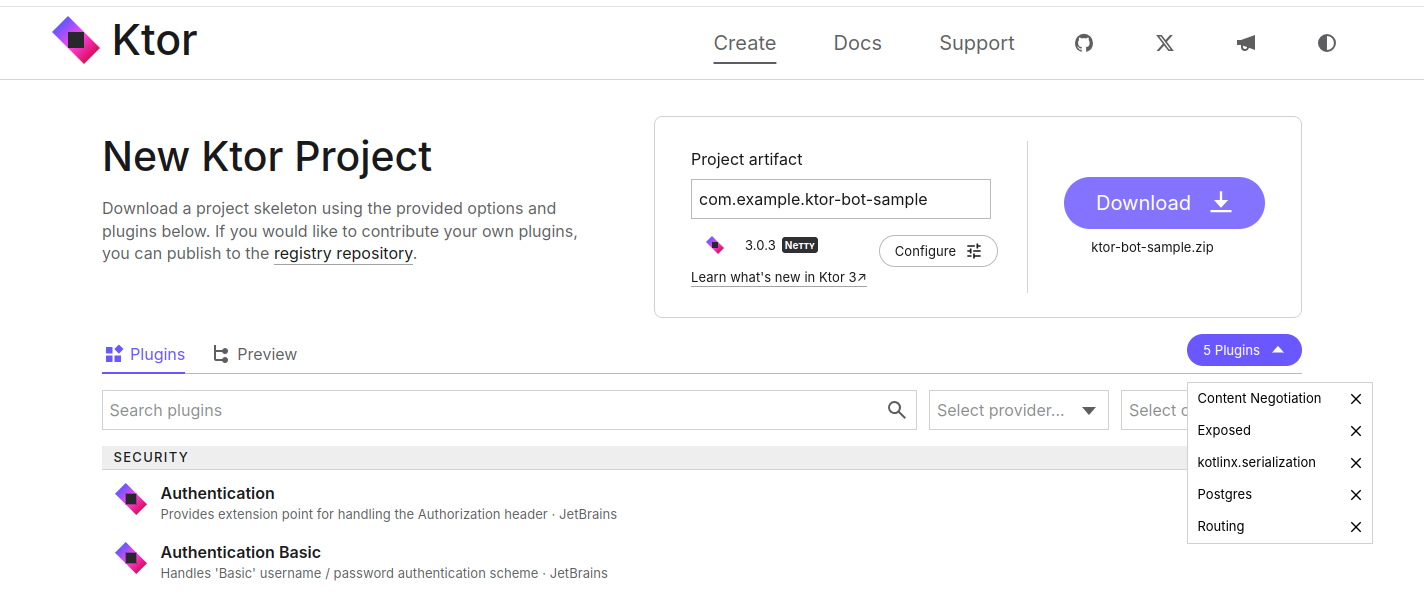Select the Authentication Basic plugin title

241,552
